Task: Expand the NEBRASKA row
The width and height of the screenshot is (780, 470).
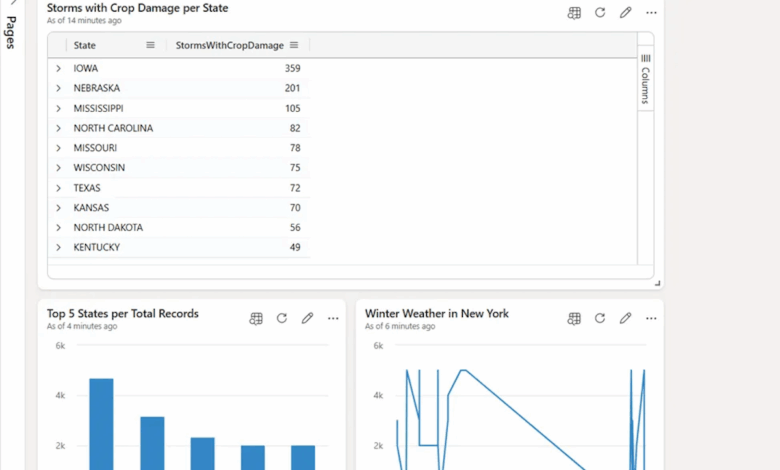Action: click(59, 88)
